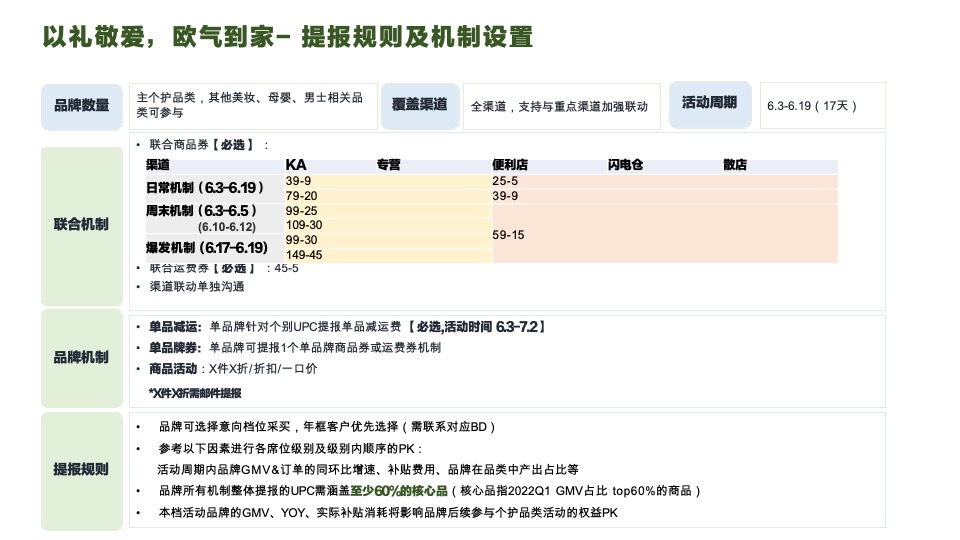Click table header 散店
Image resolution: width=960 pixels, height=540 pixels.
pos(735,165)
